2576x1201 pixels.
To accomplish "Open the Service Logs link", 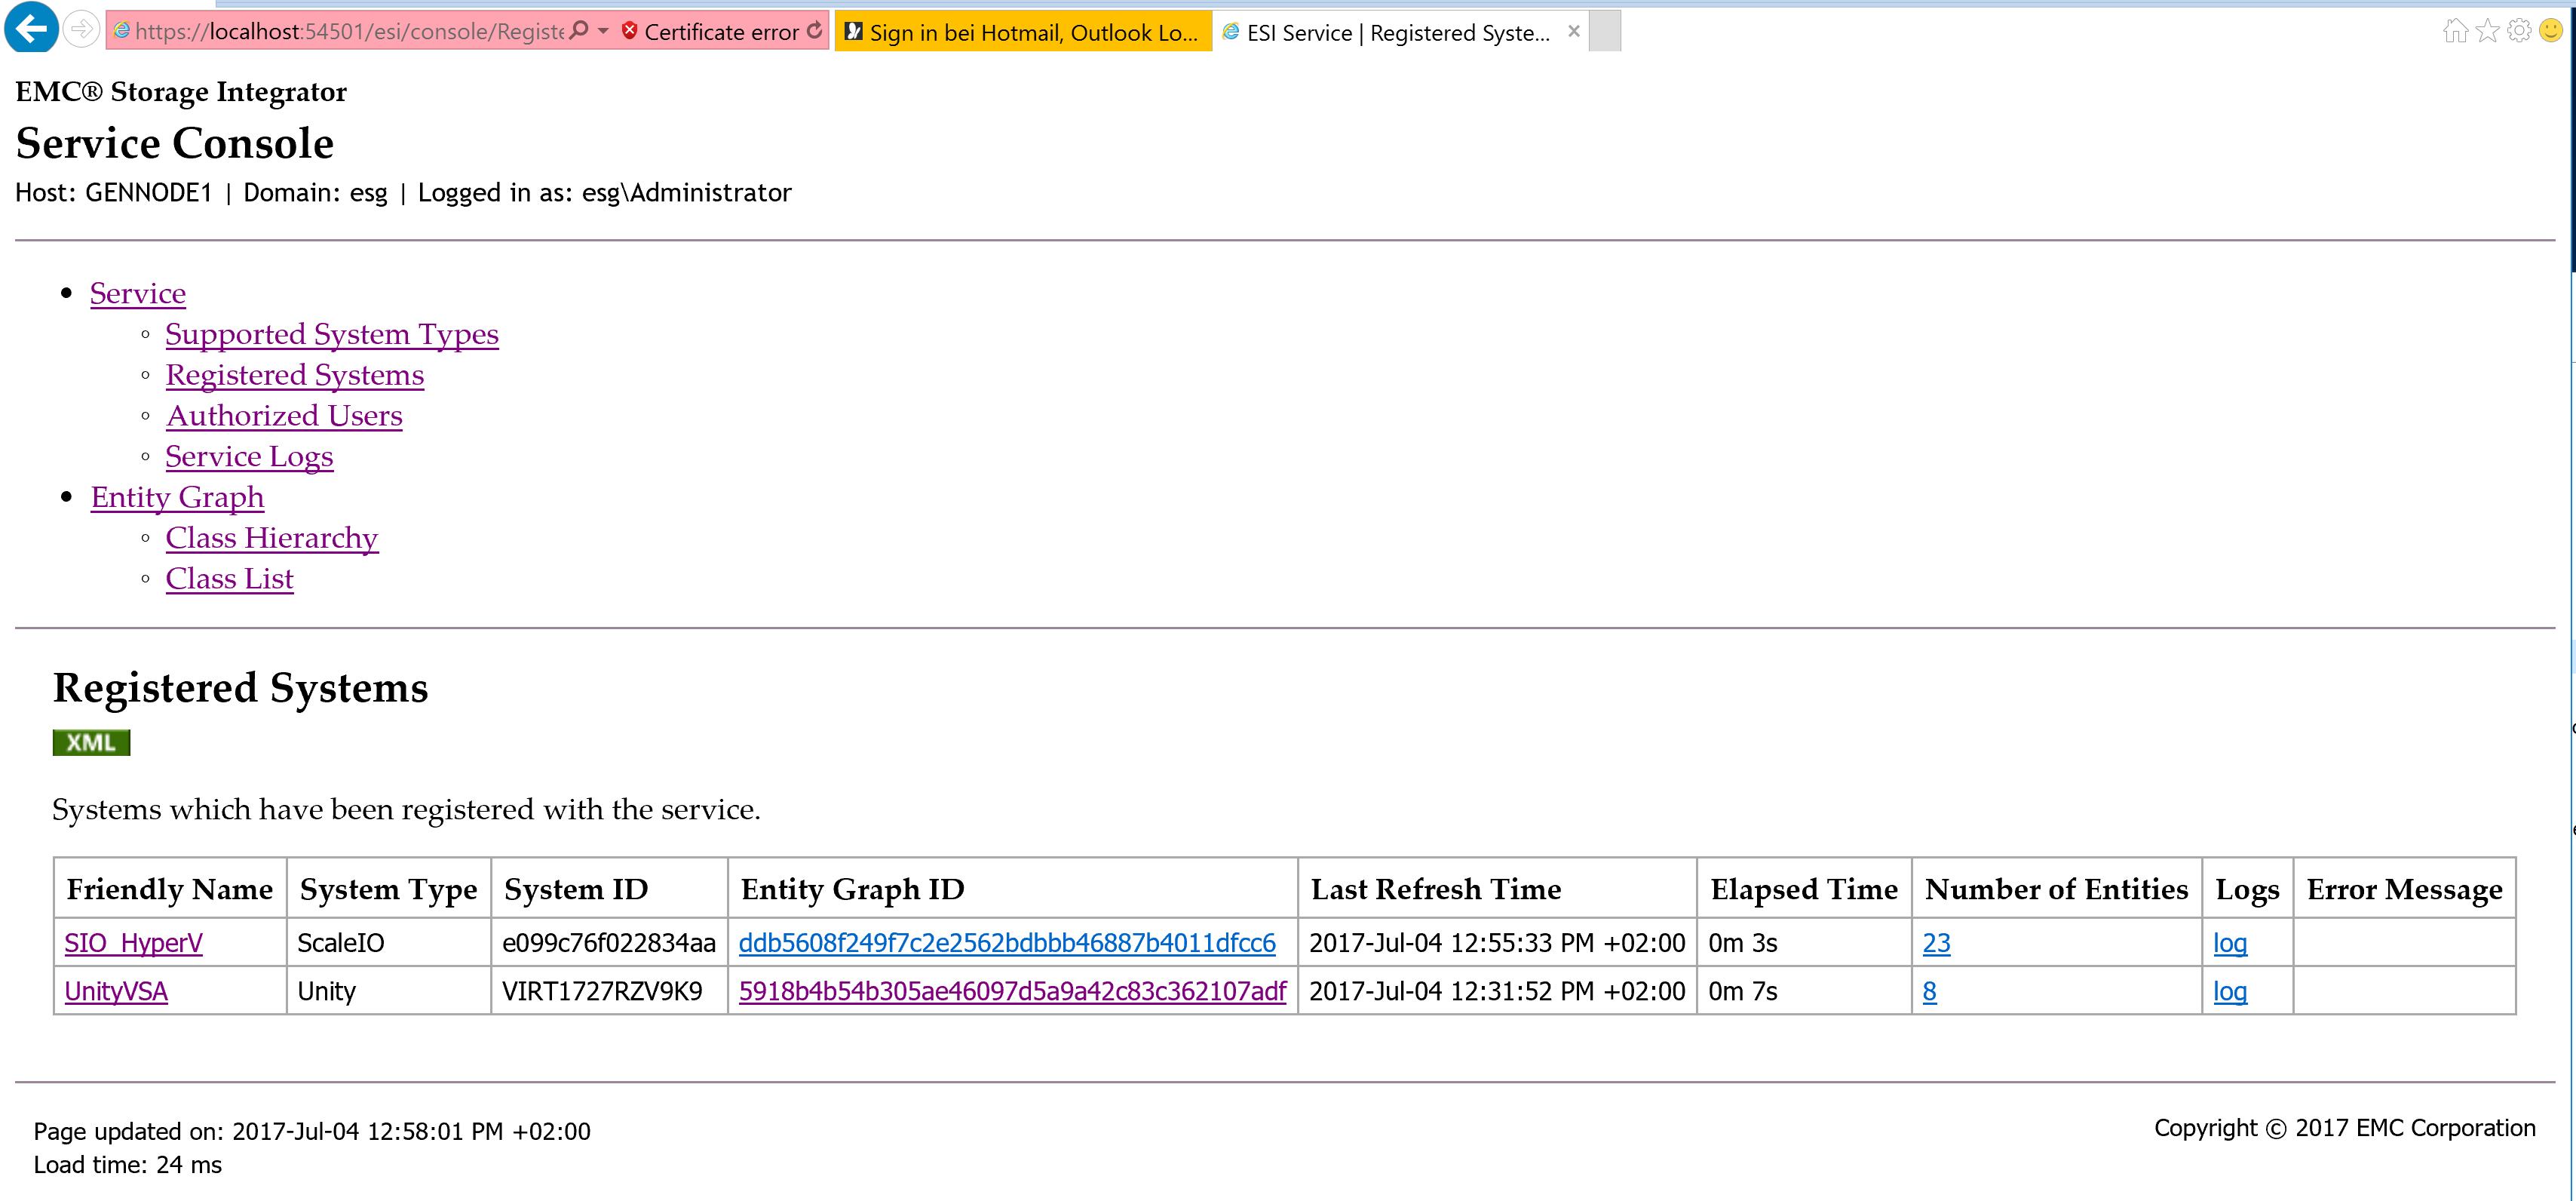I will pos(249,456).
